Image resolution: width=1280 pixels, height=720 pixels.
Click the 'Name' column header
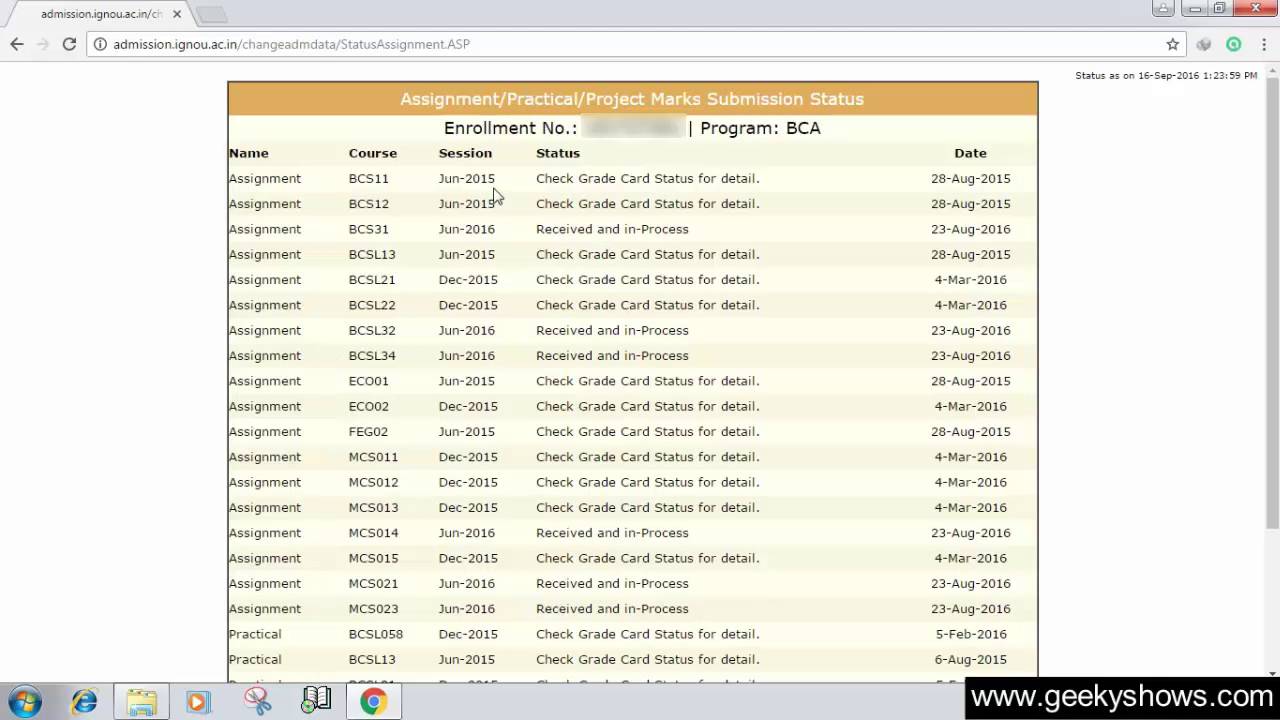249,153
